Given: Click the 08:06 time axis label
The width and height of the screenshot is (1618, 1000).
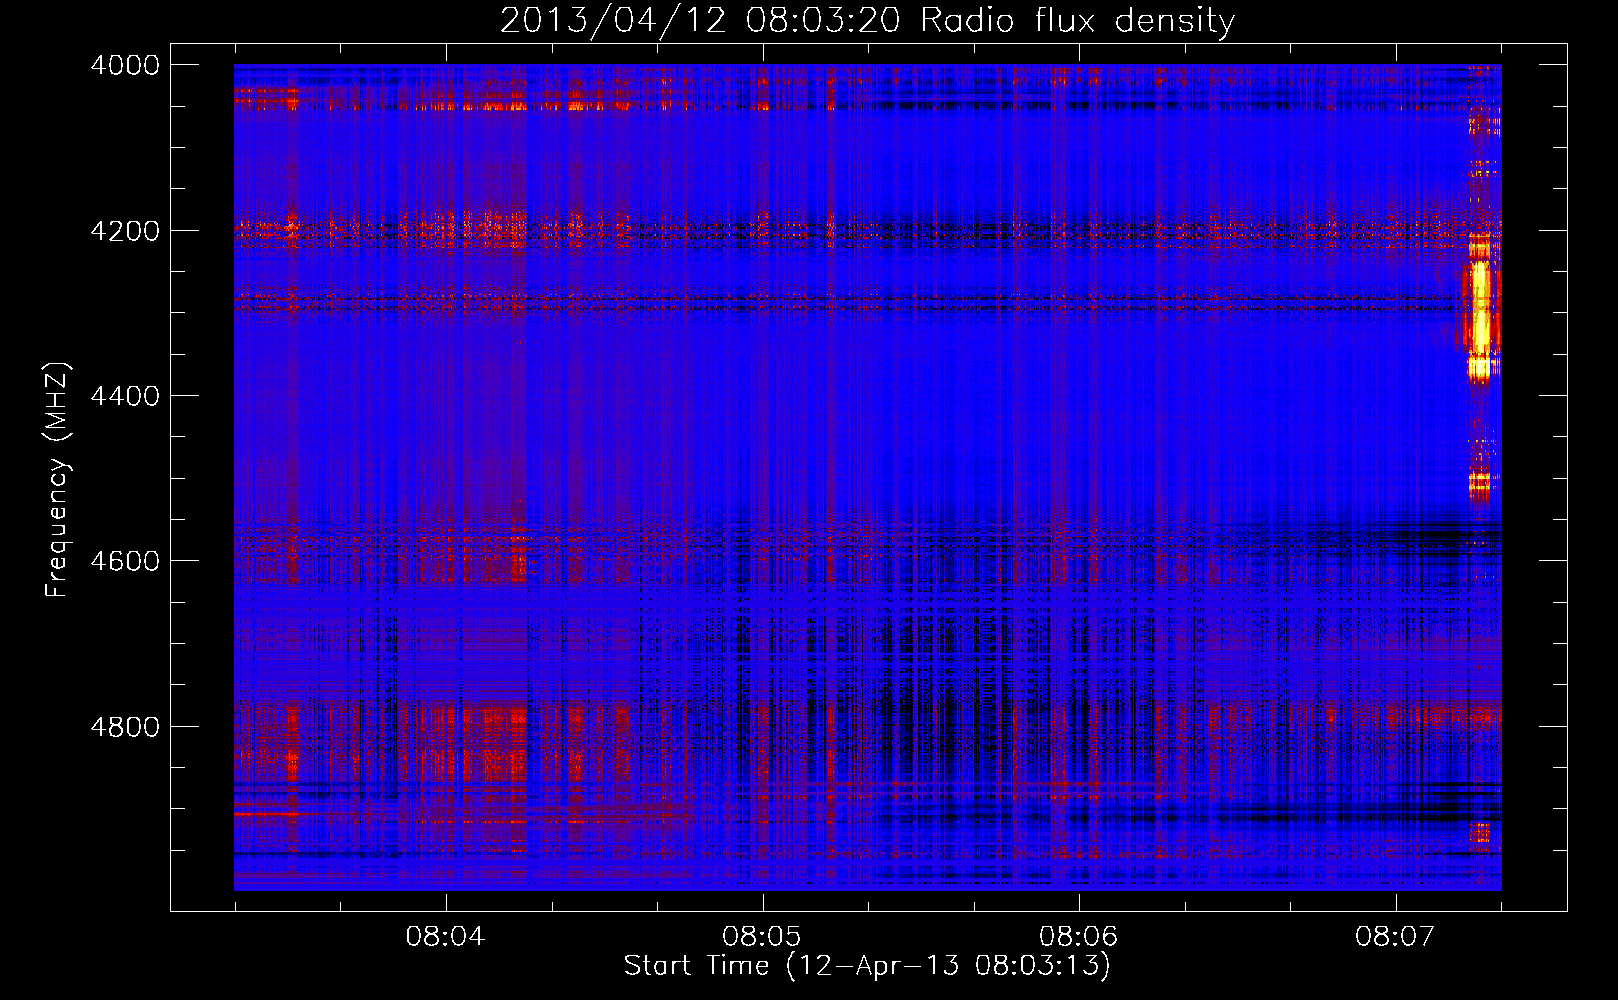Looking at the screenshot, I should (1078, 936).
